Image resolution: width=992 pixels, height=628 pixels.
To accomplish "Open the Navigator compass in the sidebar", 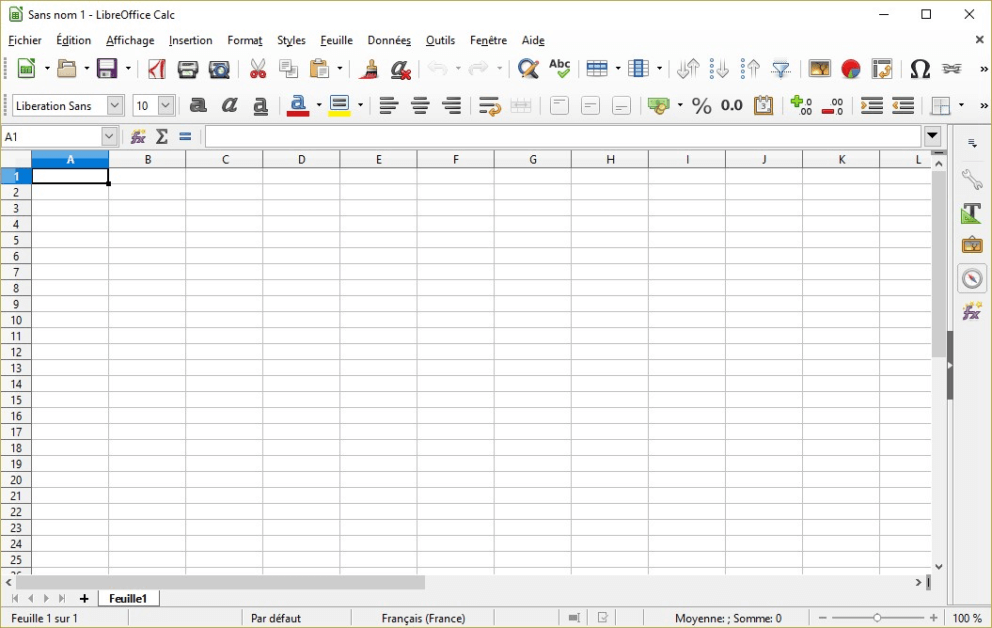I will point(972,279).
